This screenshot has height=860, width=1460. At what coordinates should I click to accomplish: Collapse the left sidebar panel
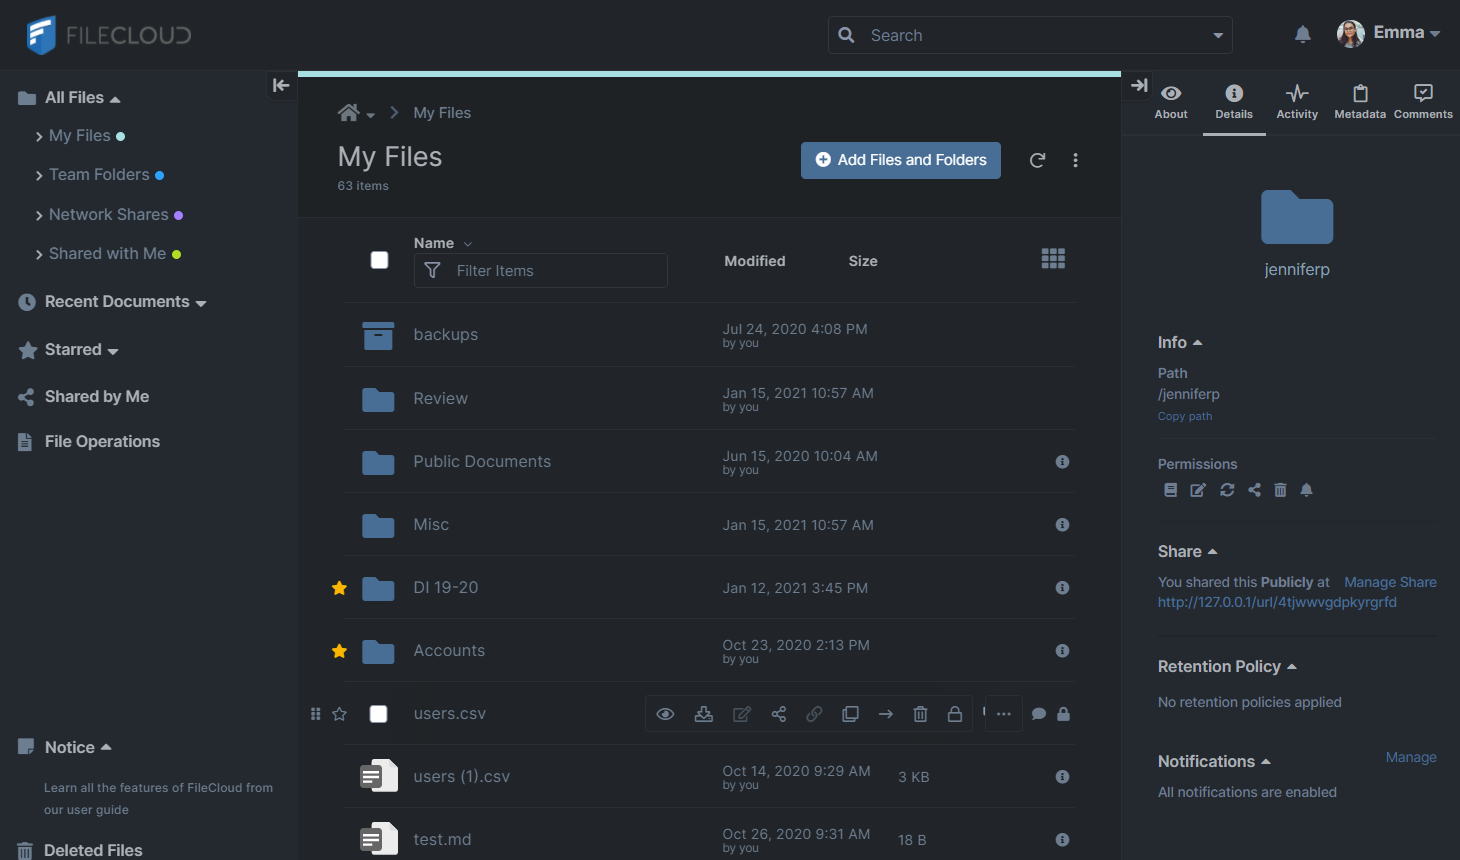point(281,86)
